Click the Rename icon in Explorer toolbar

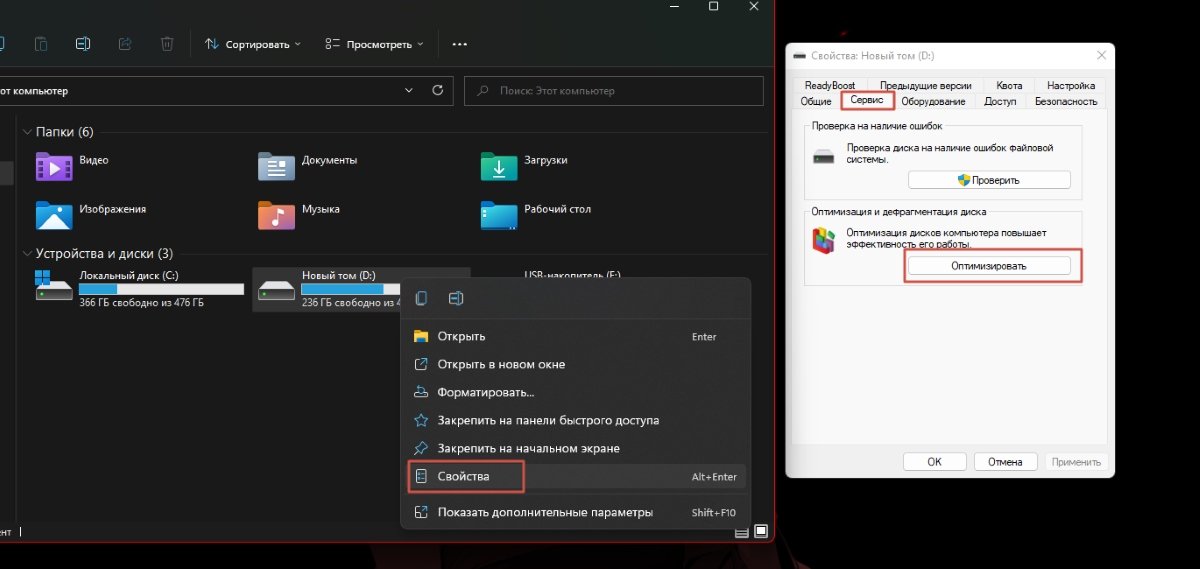(83, 44)
